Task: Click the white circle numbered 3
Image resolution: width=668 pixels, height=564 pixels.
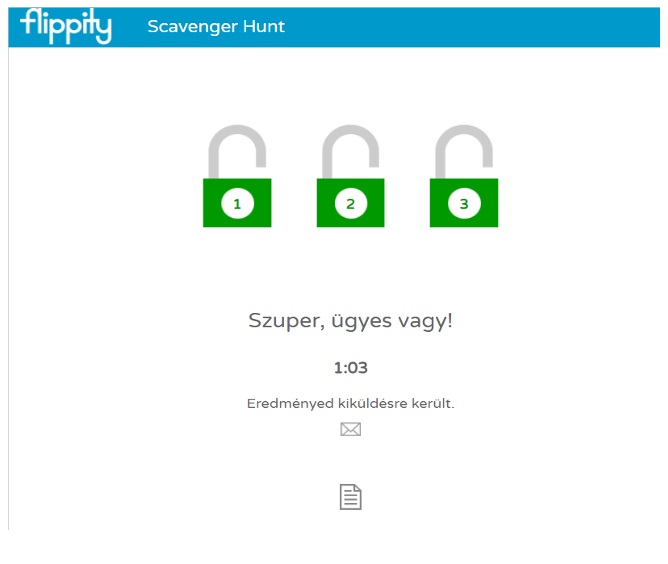Action: pos(464,203)
